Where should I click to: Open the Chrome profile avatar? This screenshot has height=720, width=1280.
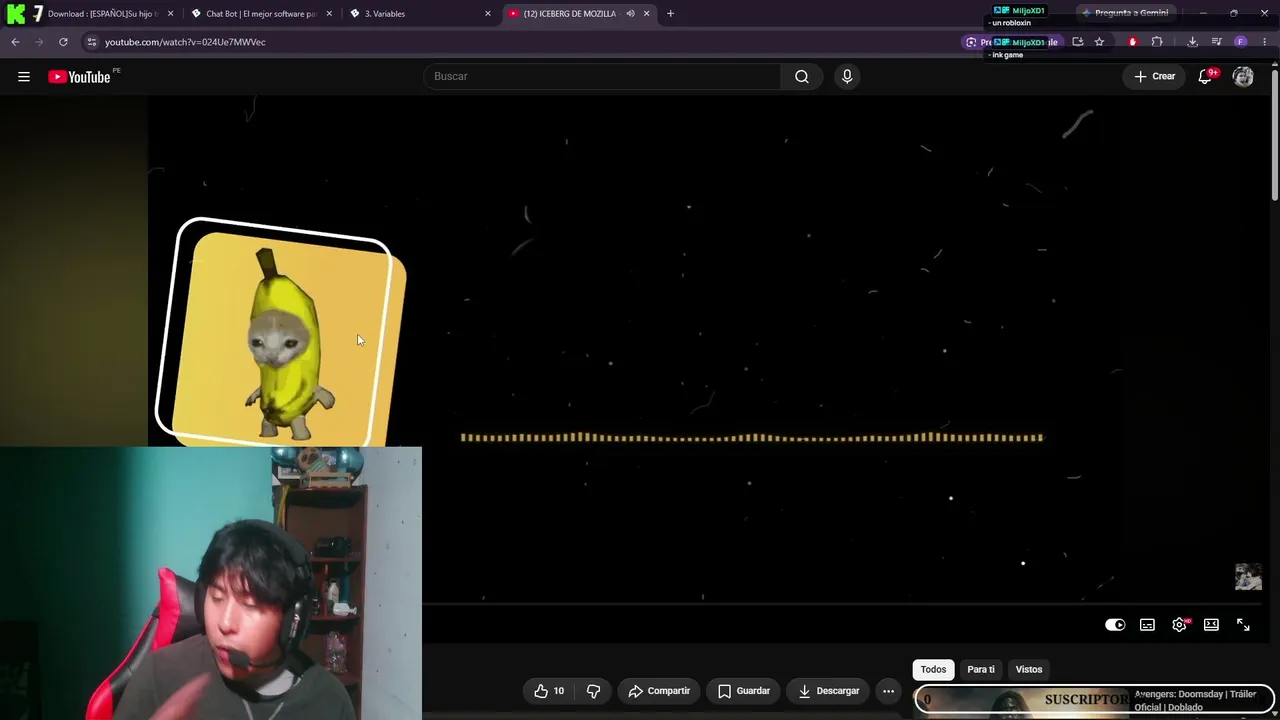coord(1241,42)
